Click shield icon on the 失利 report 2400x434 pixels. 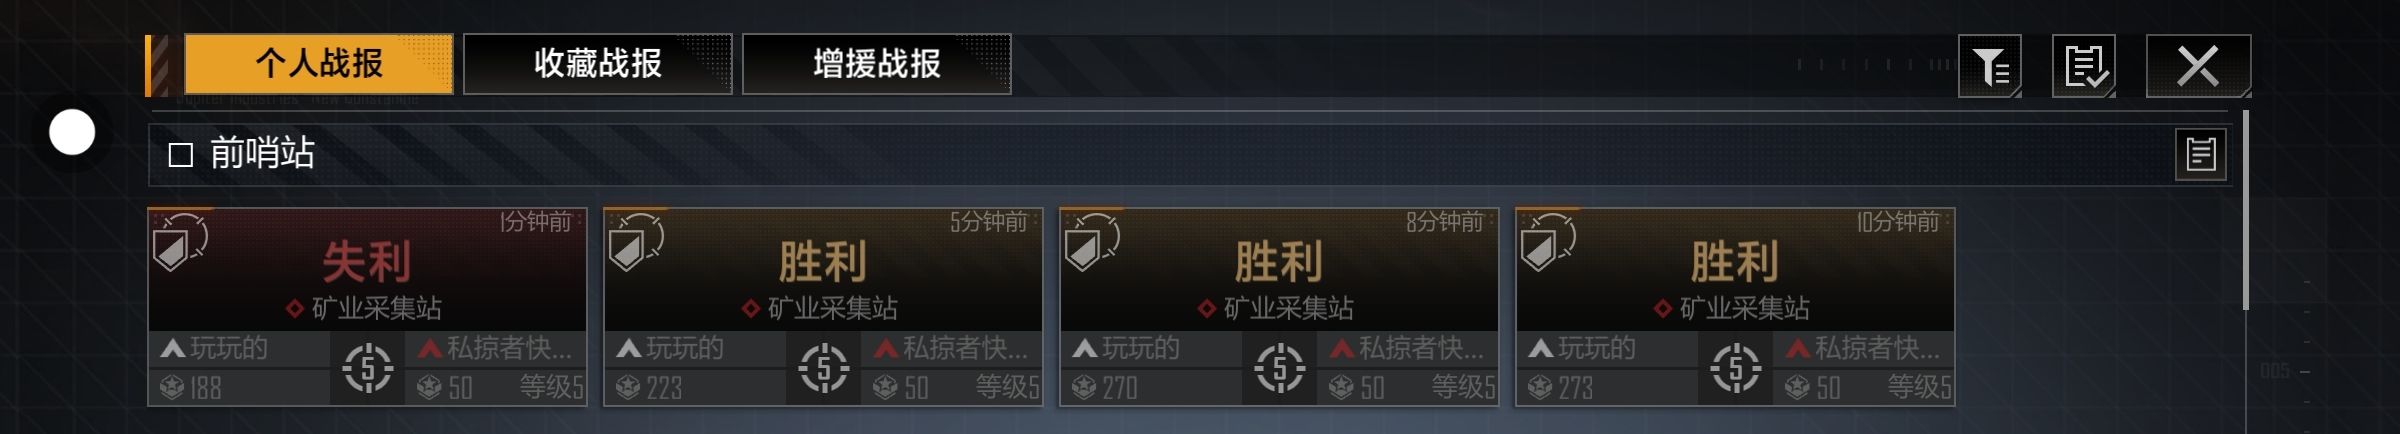[x=179, y=242]
